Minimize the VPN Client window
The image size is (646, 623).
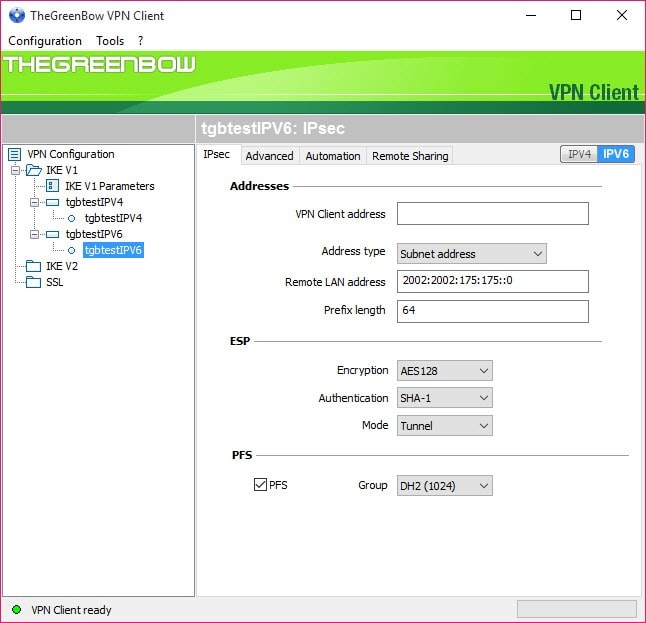[531, 16]
